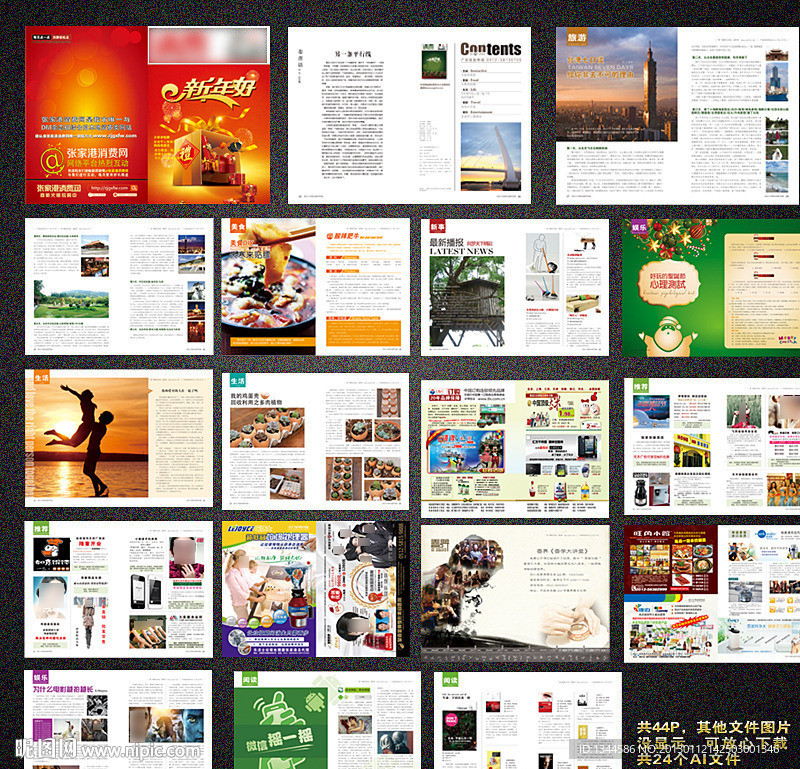Select the 美食 section tab label
800x769 pixels.
coord(237,226)
